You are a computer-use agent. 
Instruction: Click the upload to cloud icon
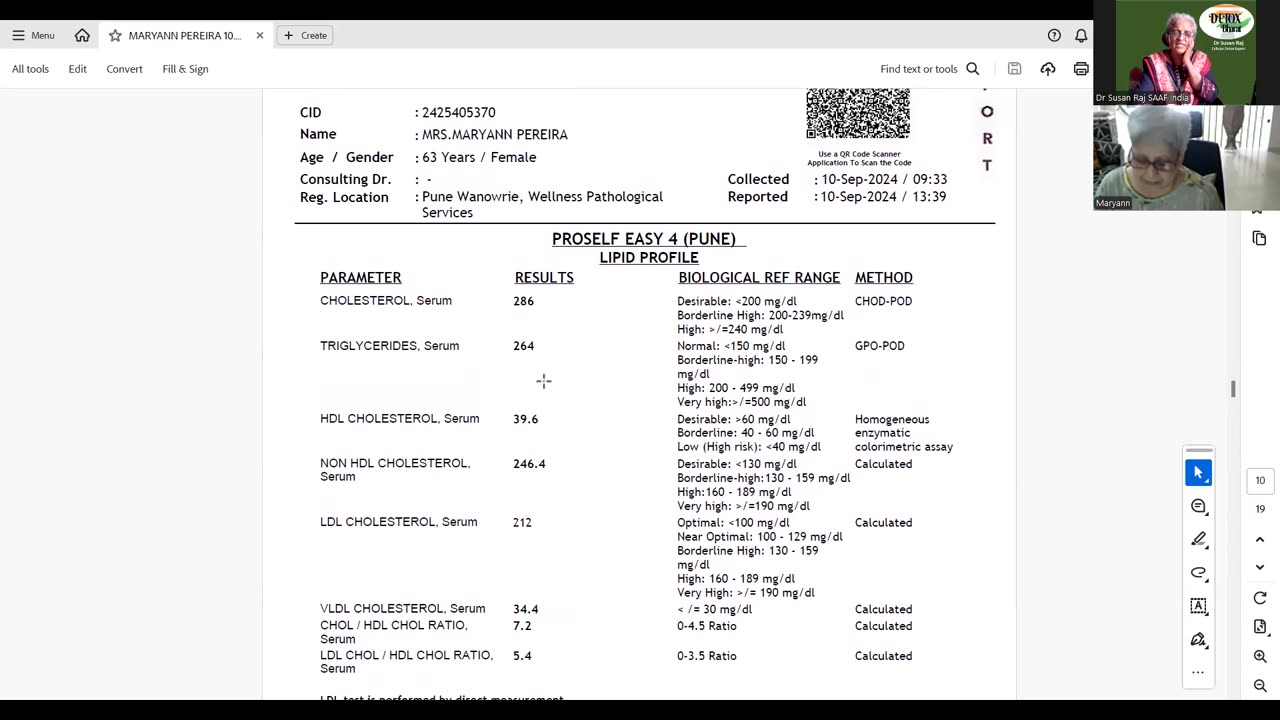pyautogui.click(x=1048, y=69)
